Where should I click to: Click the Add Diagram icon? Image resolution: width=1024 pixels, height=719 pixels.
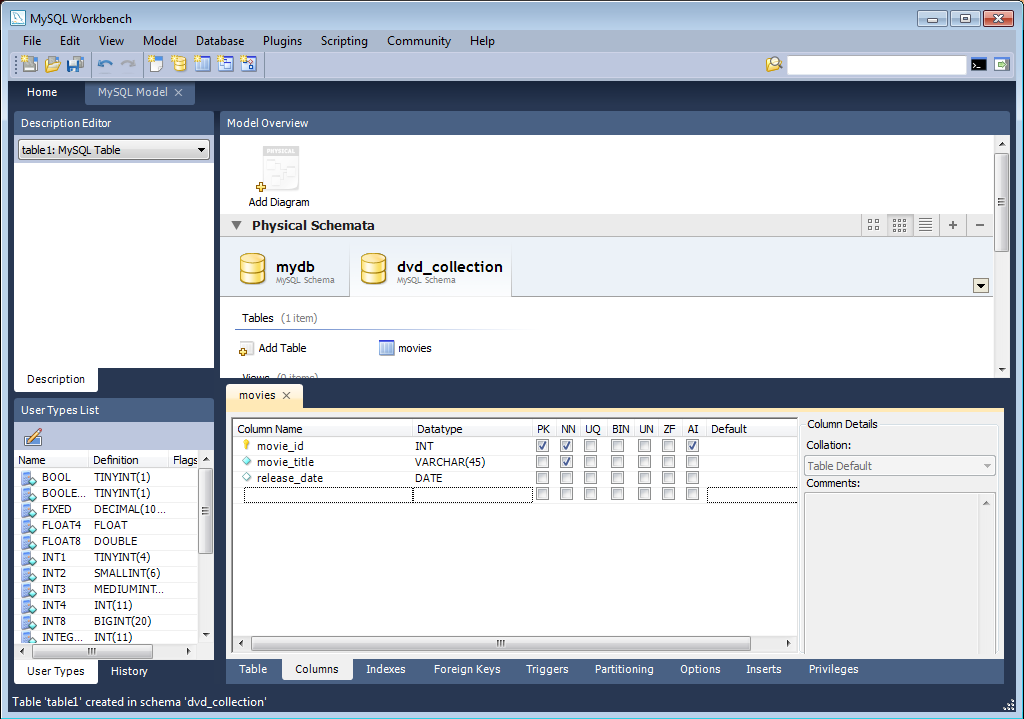pyautogui.click(x=279, y=172)
